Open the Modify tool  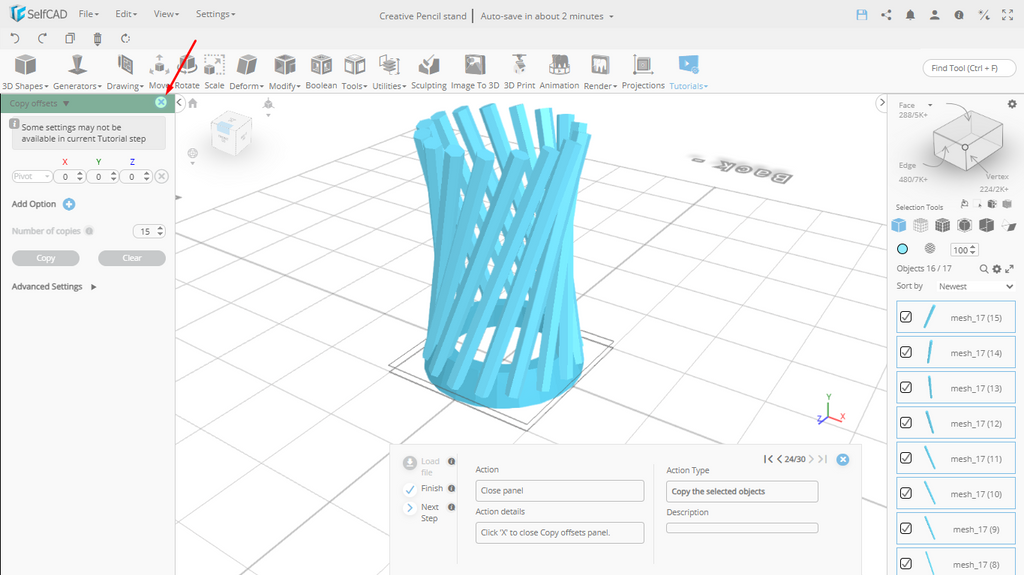(284, 72)
